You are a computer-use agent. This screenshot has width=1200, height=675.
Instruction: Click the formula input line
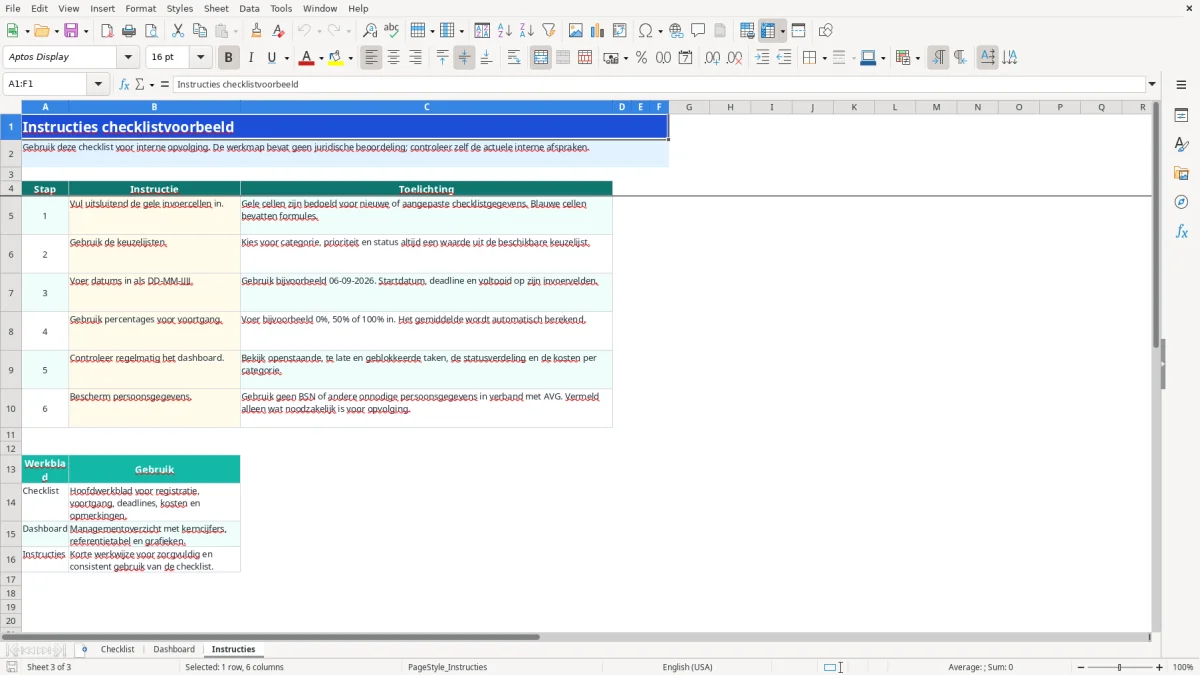point(658,84)
